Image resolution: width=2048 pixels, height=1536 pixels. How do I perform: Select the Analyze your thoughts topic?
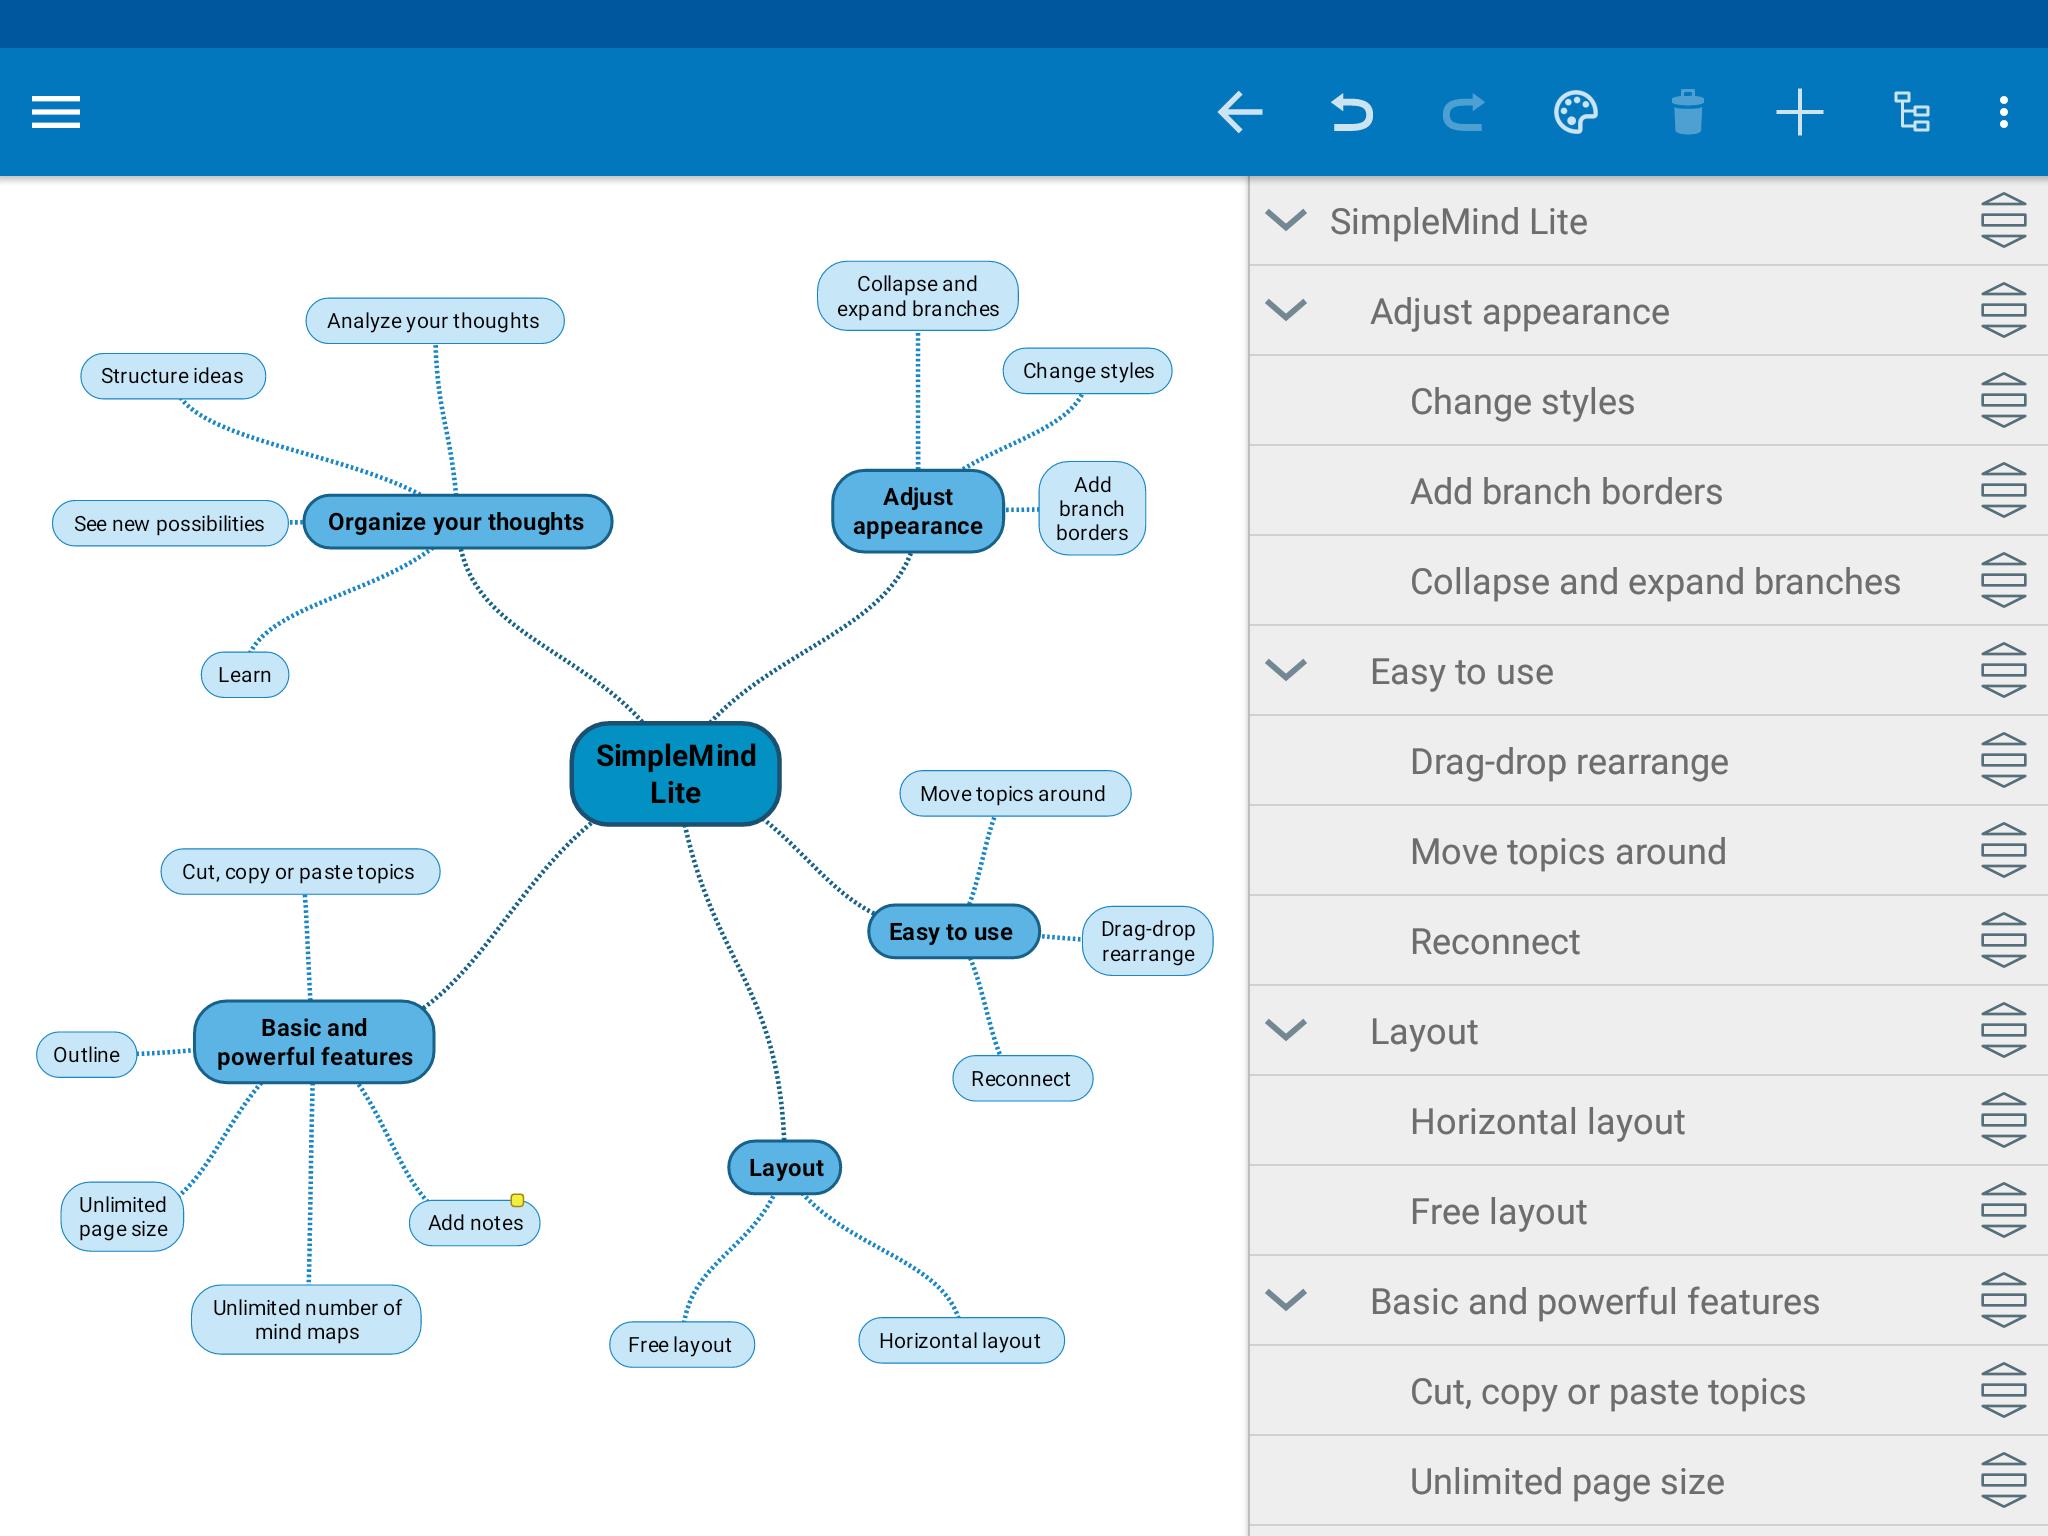[435, 321]
